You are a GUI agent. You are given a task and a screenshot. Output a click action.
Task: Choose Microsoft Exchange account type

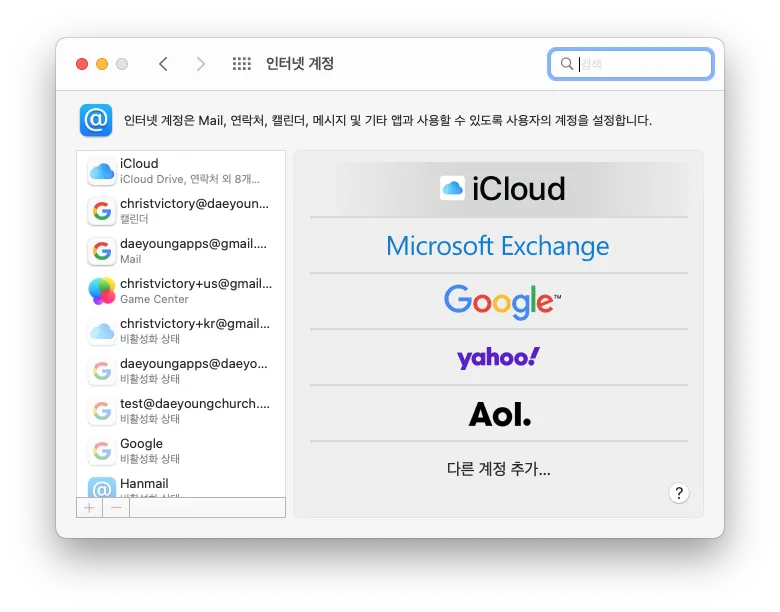499,245
